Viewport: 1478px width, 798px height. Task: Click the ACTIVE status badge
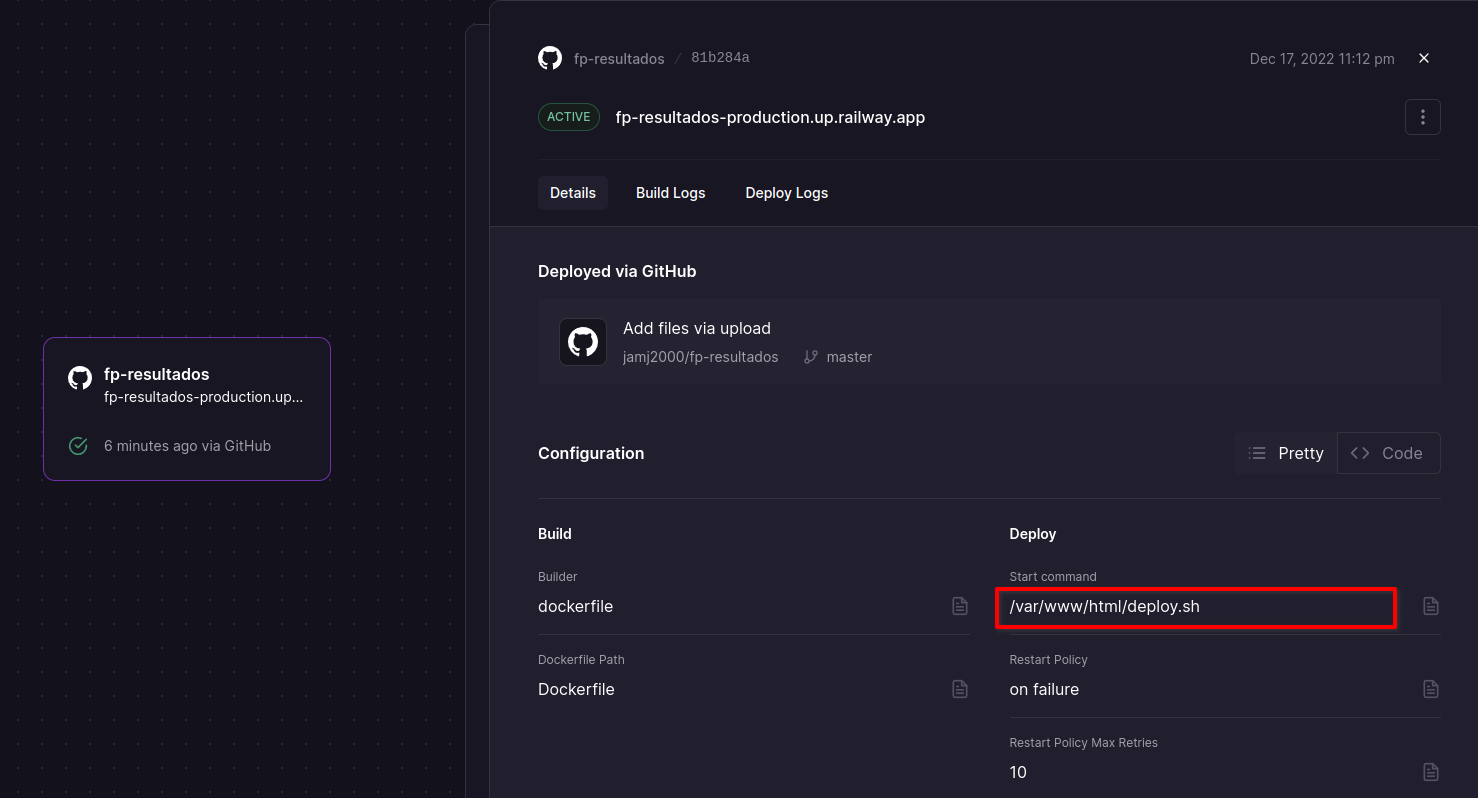click(569, 117)
